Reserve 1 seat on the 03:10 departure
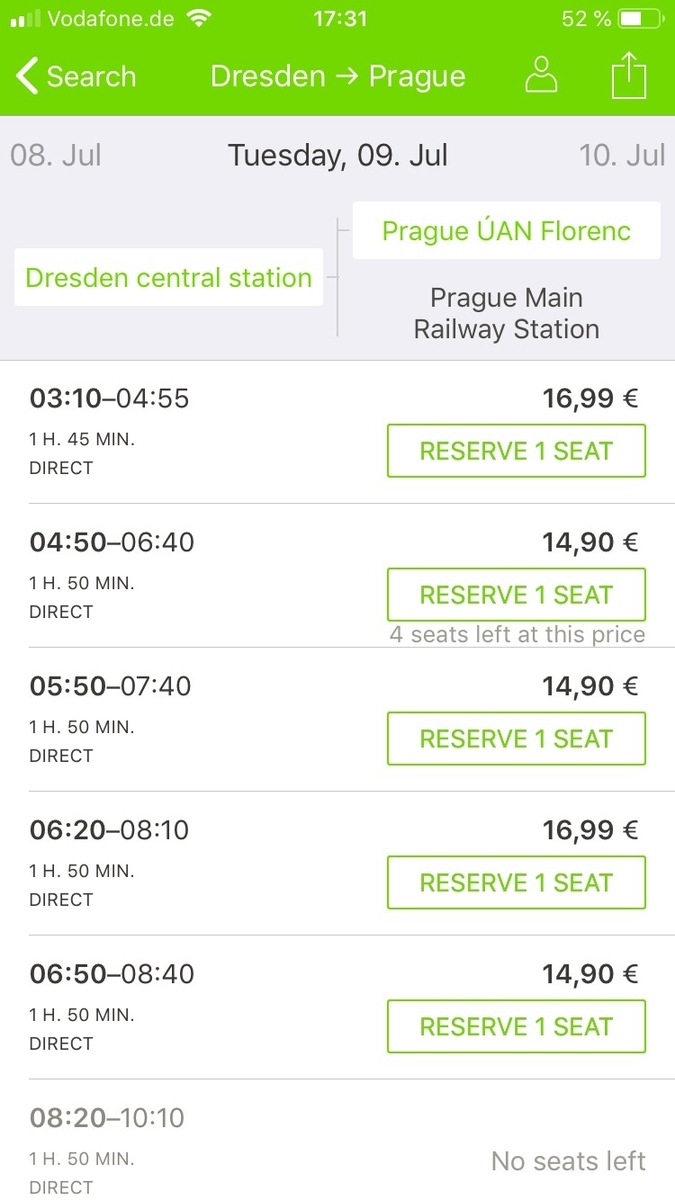Screen dimensions: 675x1200 (516, 451)
